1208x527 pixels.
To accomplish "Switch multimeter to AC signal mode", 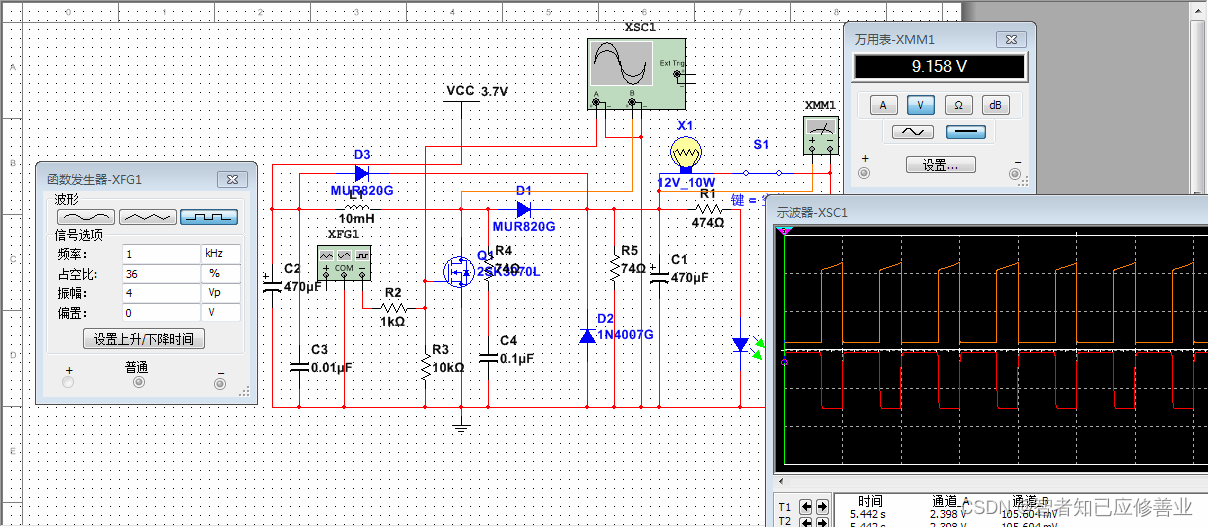I will tap(913, 132).
